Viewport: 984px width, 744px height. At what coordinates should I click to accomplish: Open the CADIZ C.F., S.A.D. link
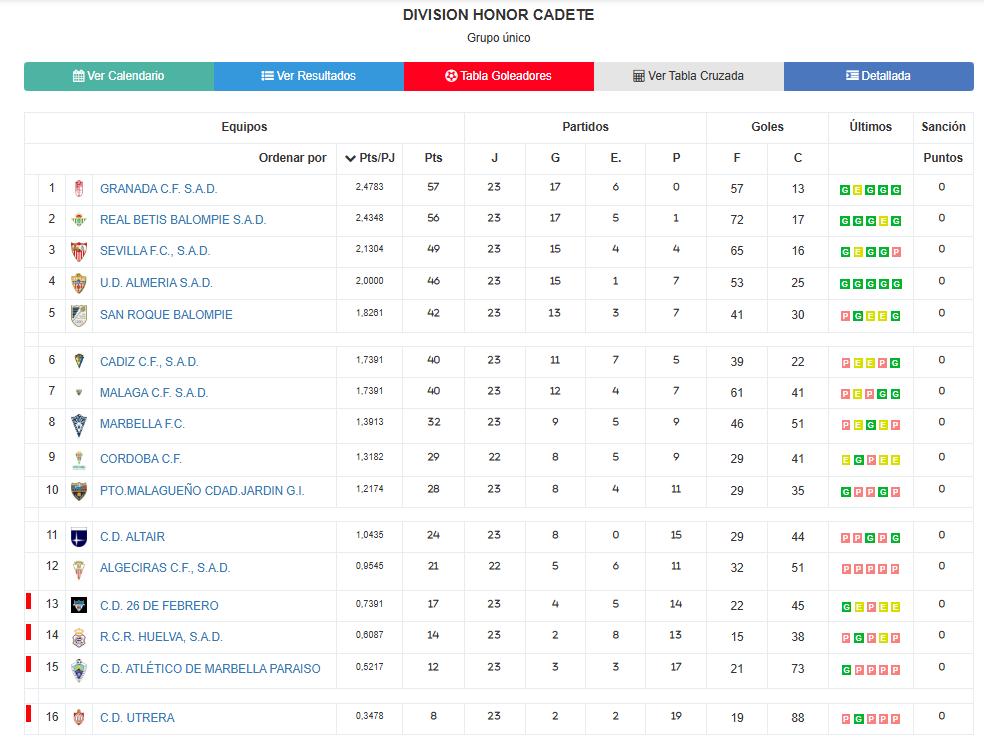149,362
